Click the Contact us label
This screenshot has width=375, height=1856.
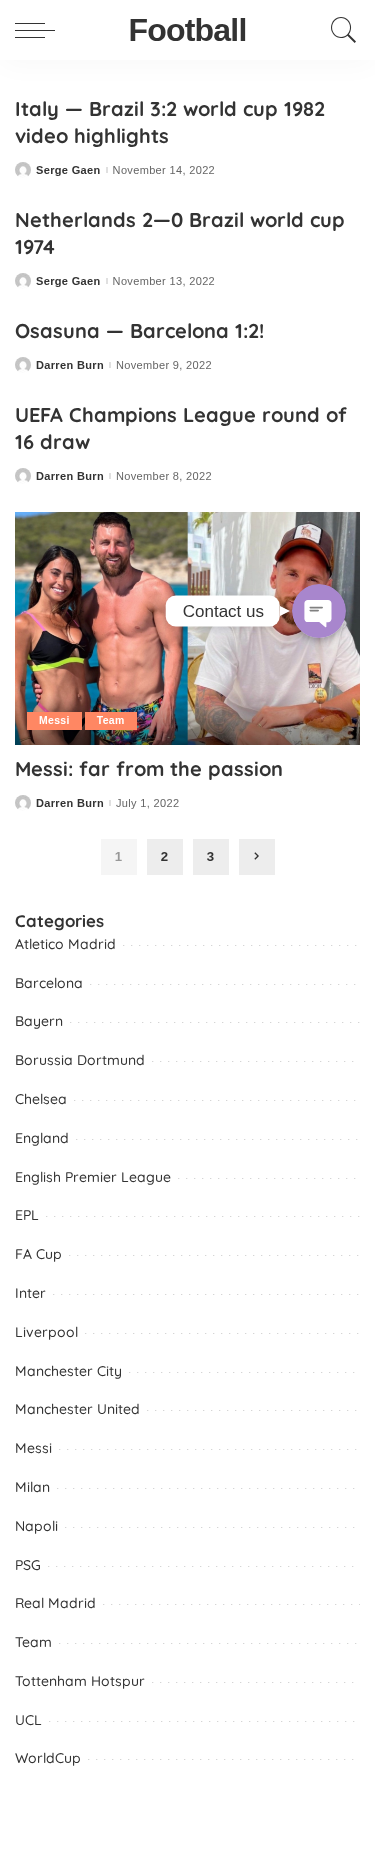[x=223, y=611]
